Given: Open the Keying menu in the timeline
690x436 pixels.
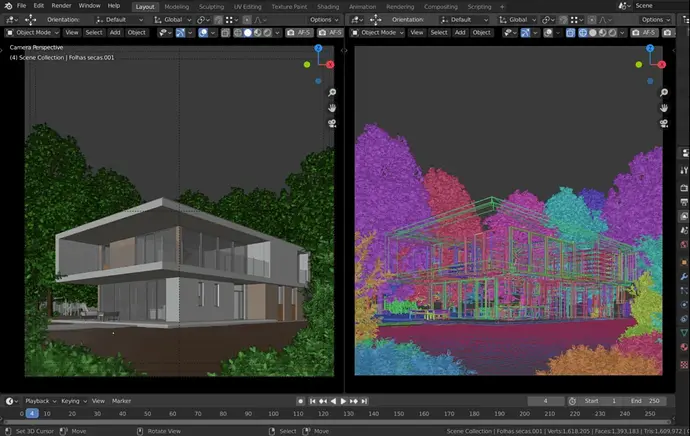Looking at the screenshot, I should 73,401.
